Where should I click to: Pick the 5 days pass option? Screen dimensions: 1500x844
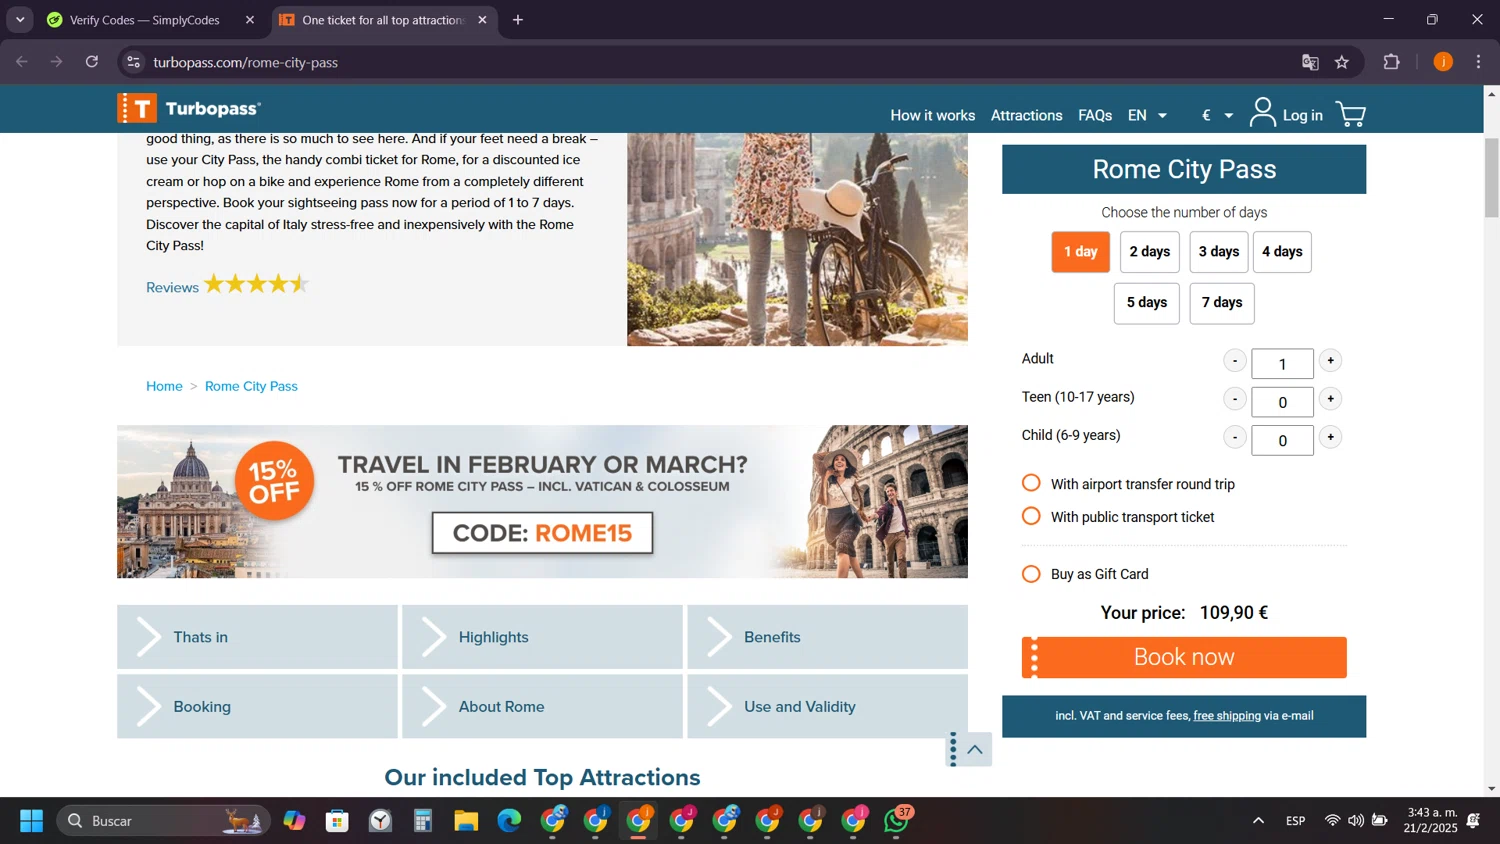click(1147, 303)
